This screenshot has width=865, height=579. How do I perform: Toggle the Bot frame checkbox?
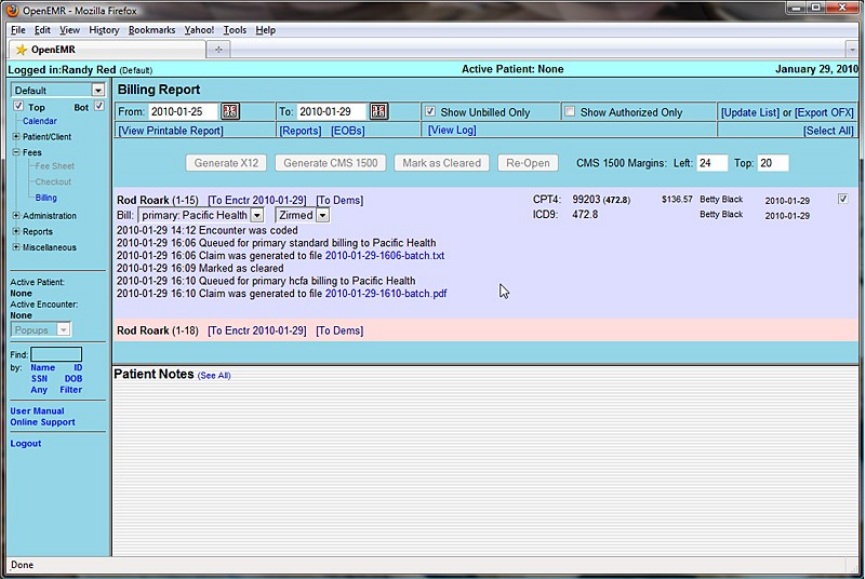click(99, 106)
